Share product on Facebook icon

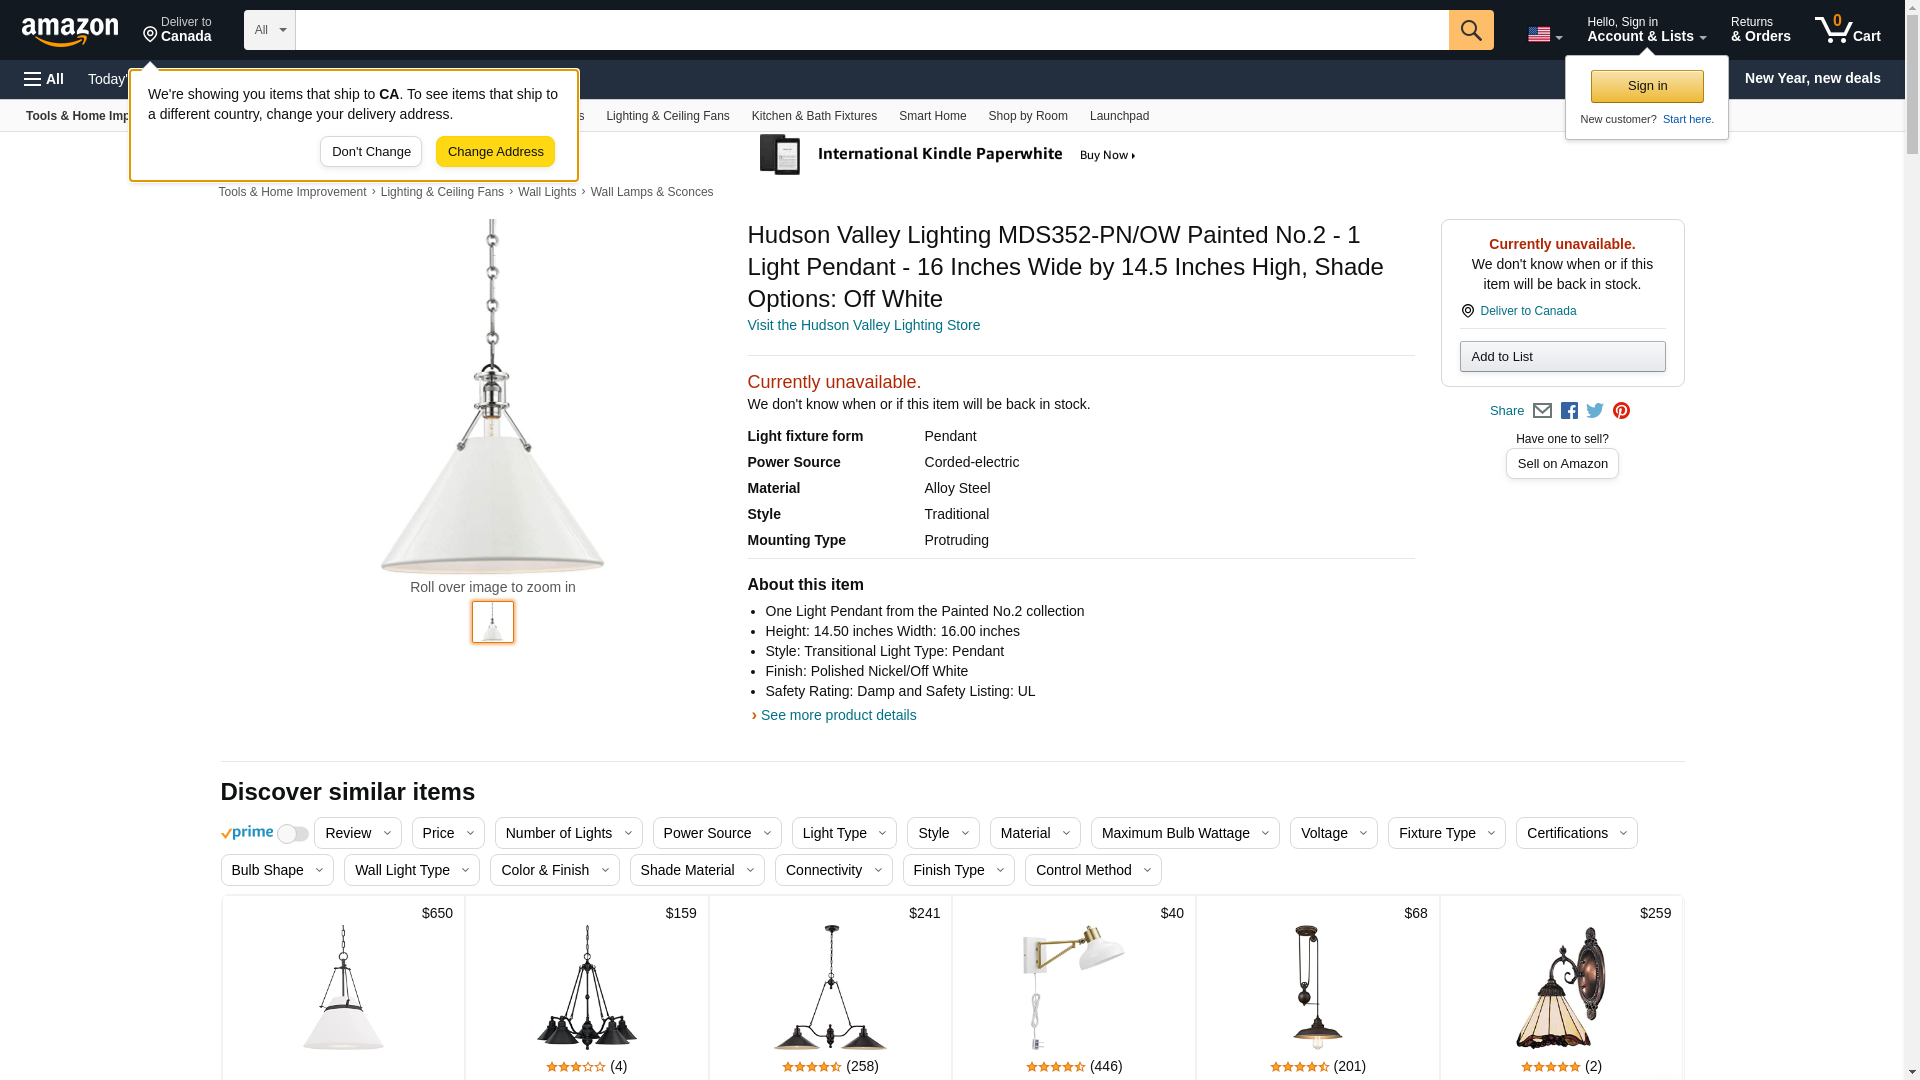1569,411
